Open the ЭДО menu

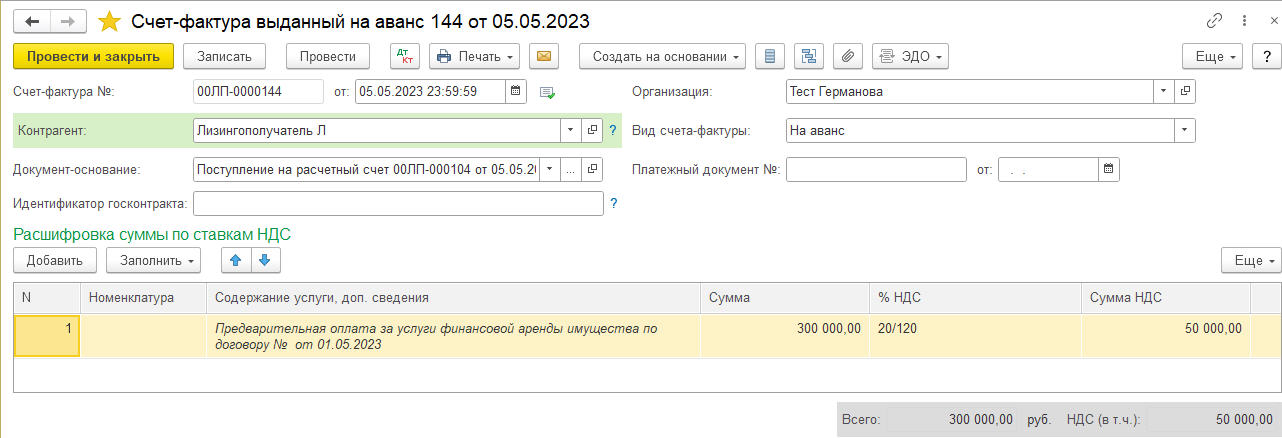coord(910,56)
